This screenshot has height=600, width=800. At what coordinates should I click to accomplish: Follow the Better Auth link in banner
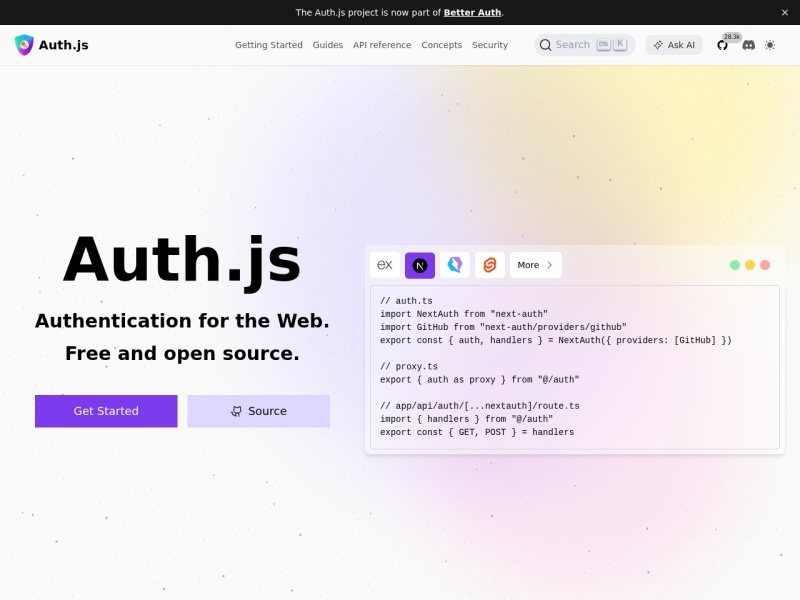472,13
